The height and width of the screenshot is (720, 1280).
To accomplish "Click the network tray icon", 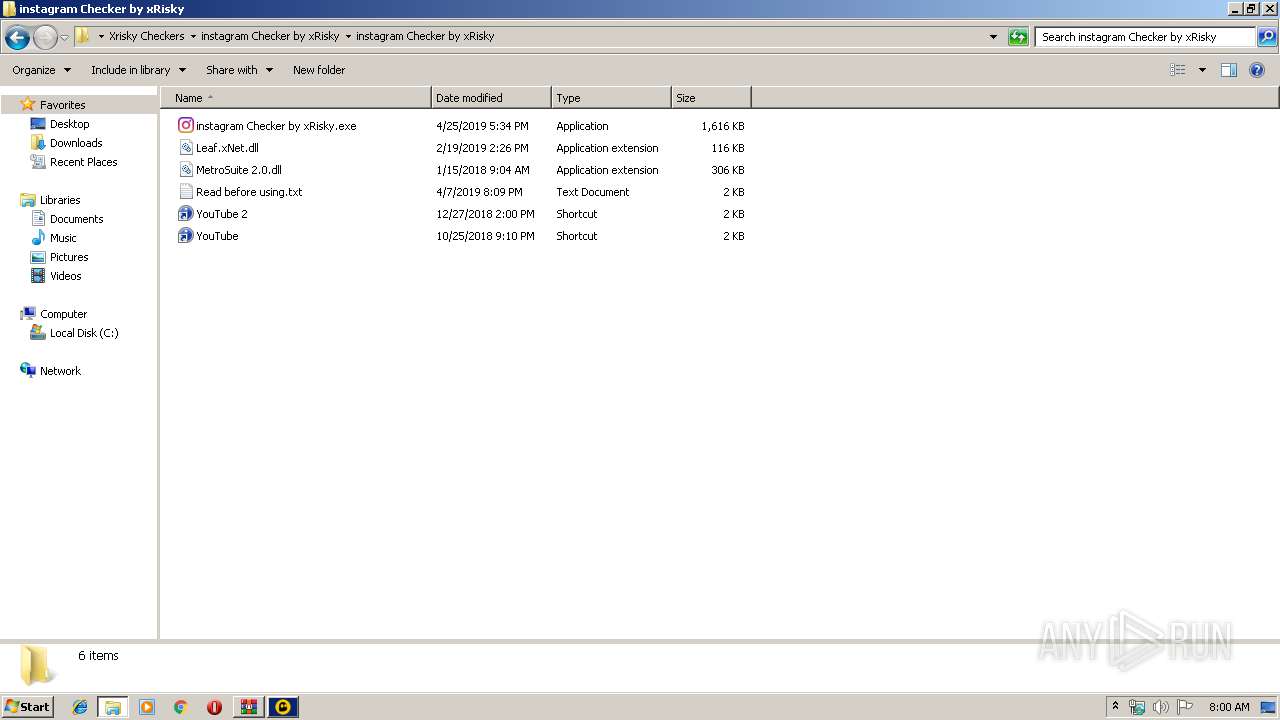I will [1137, 707].
